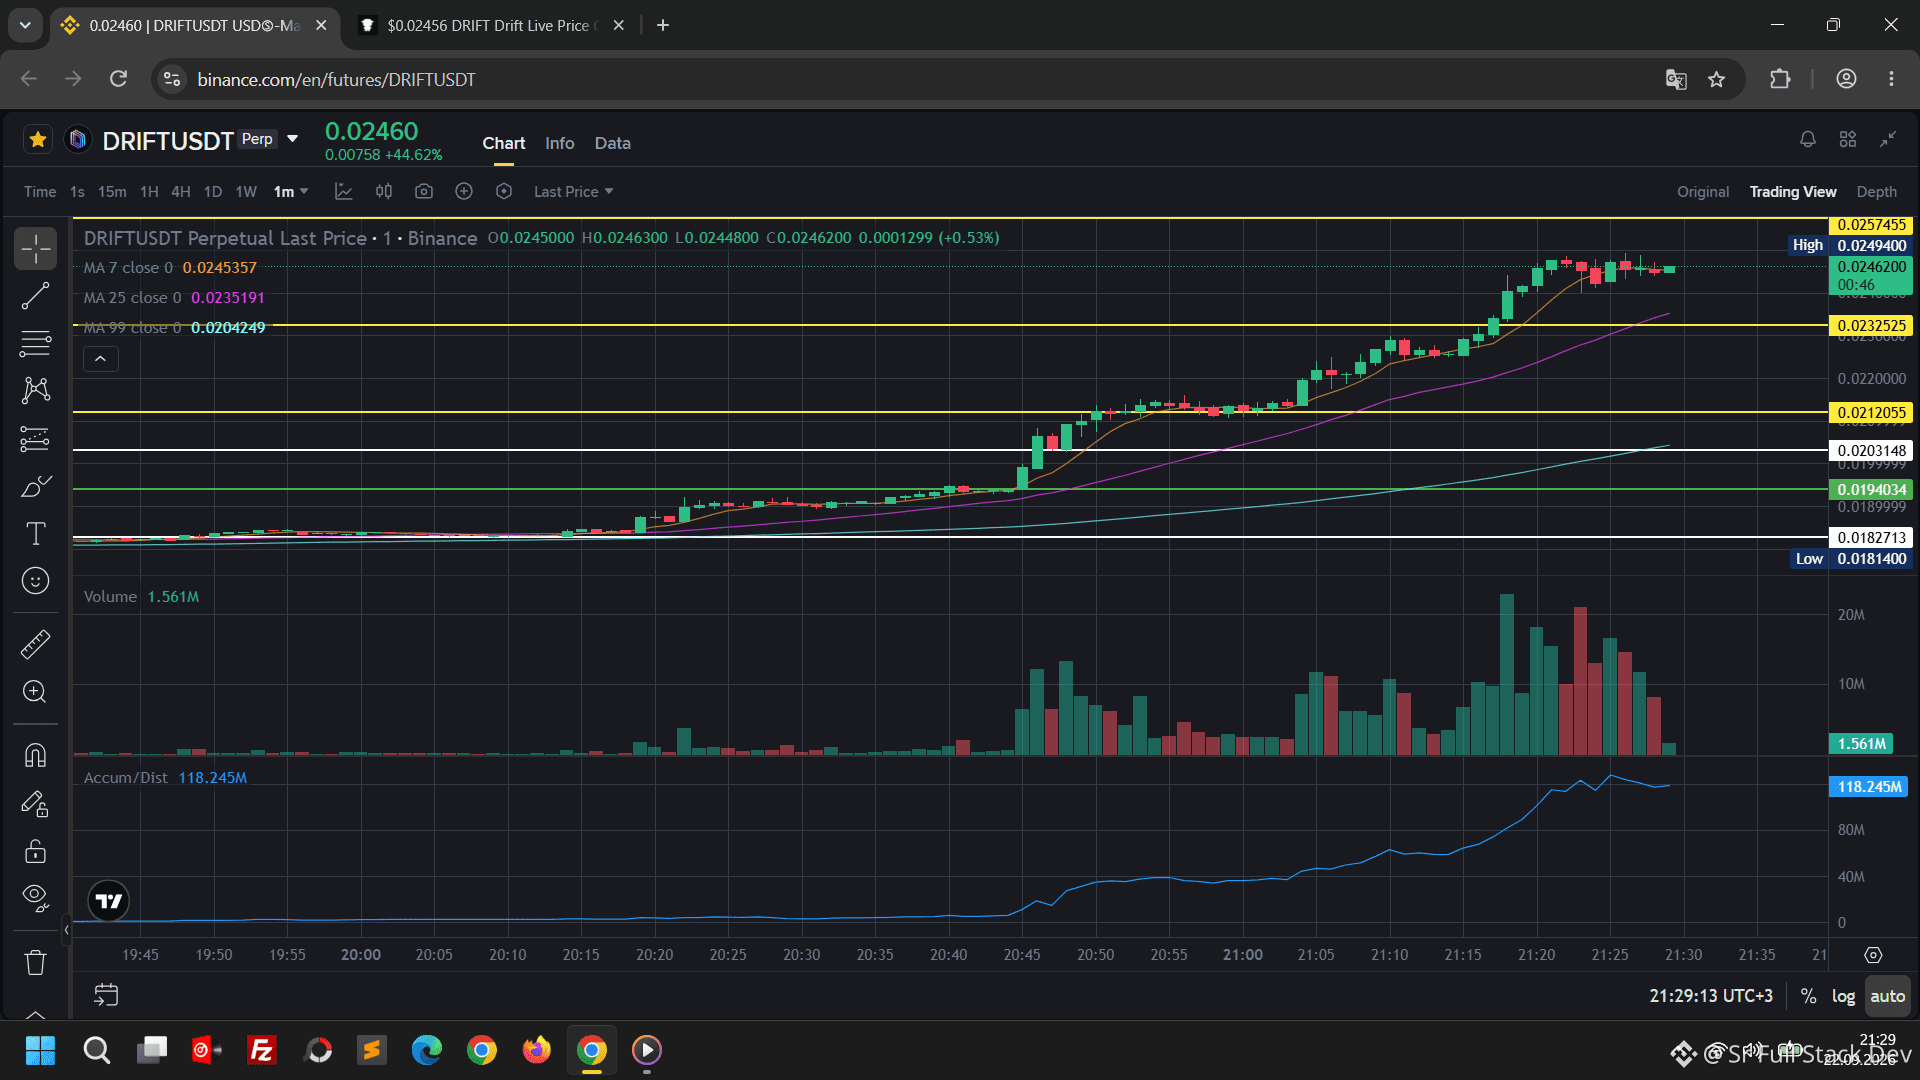This screenshot has height=1080, width=1920.
Task: Take a chart snapshot with camera icon
Action: (424, 191)
